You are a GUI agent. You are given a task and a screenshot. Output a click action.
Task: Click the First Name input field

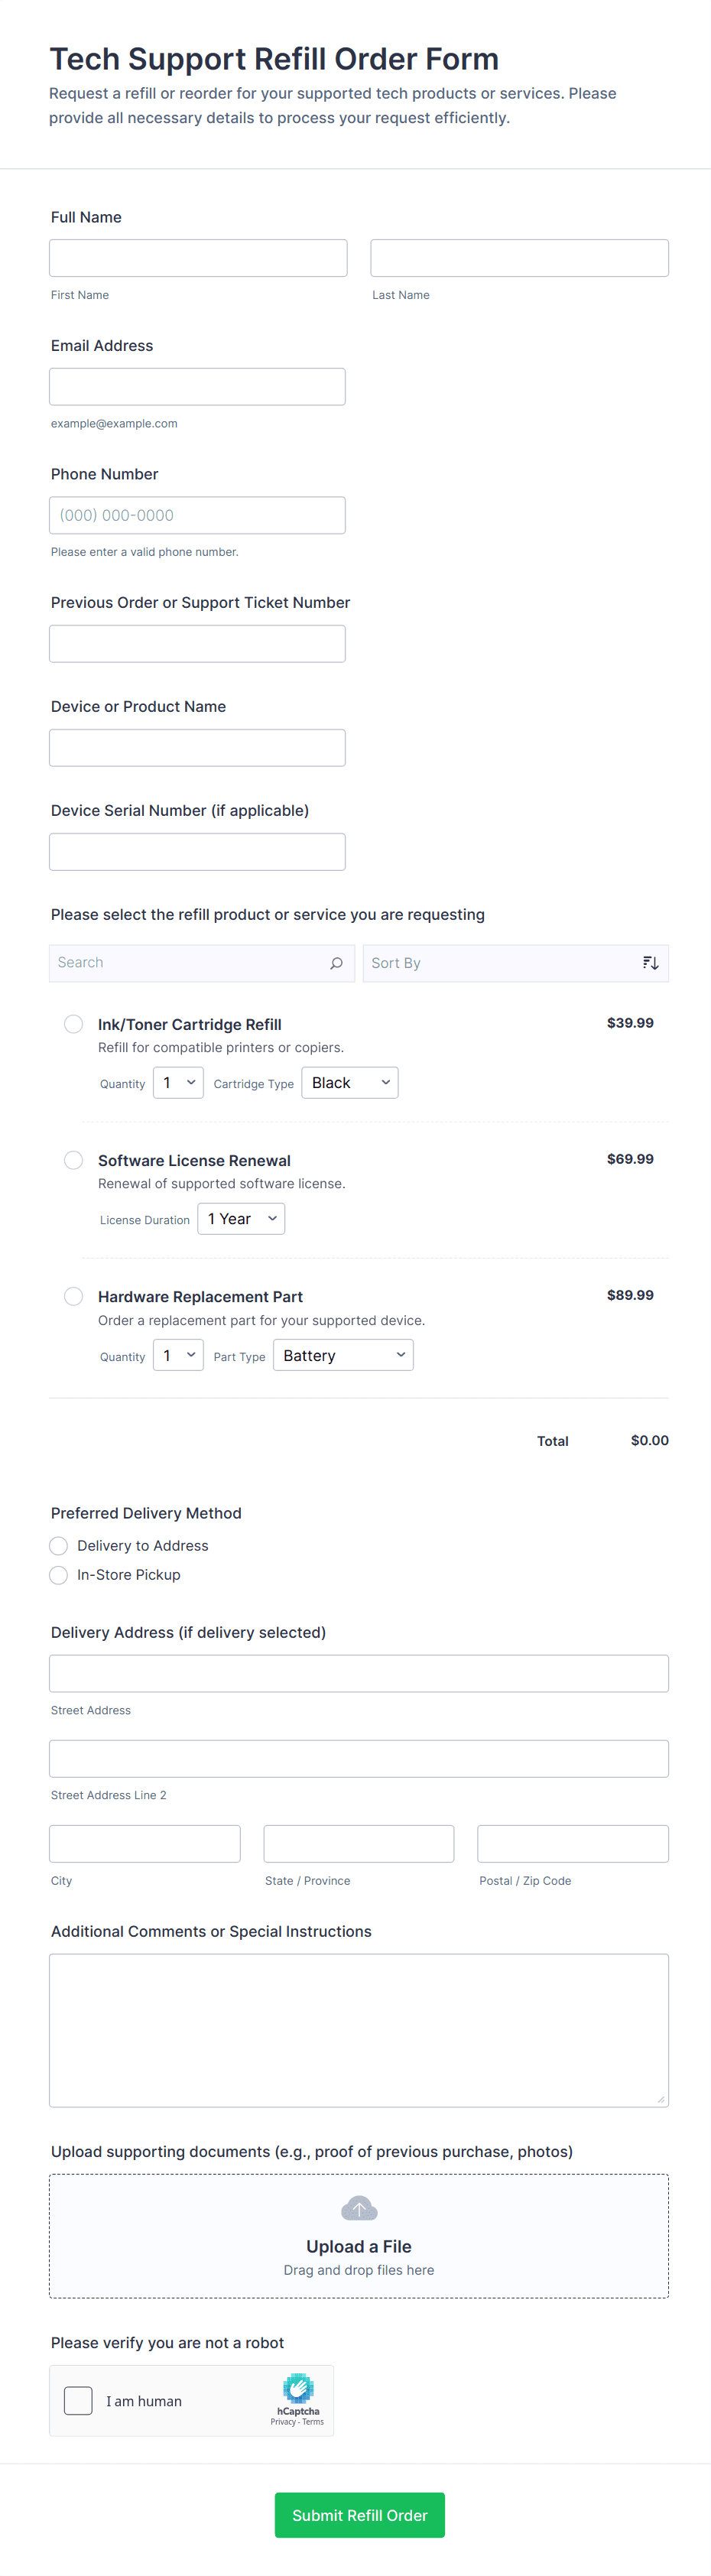[198, 258]
